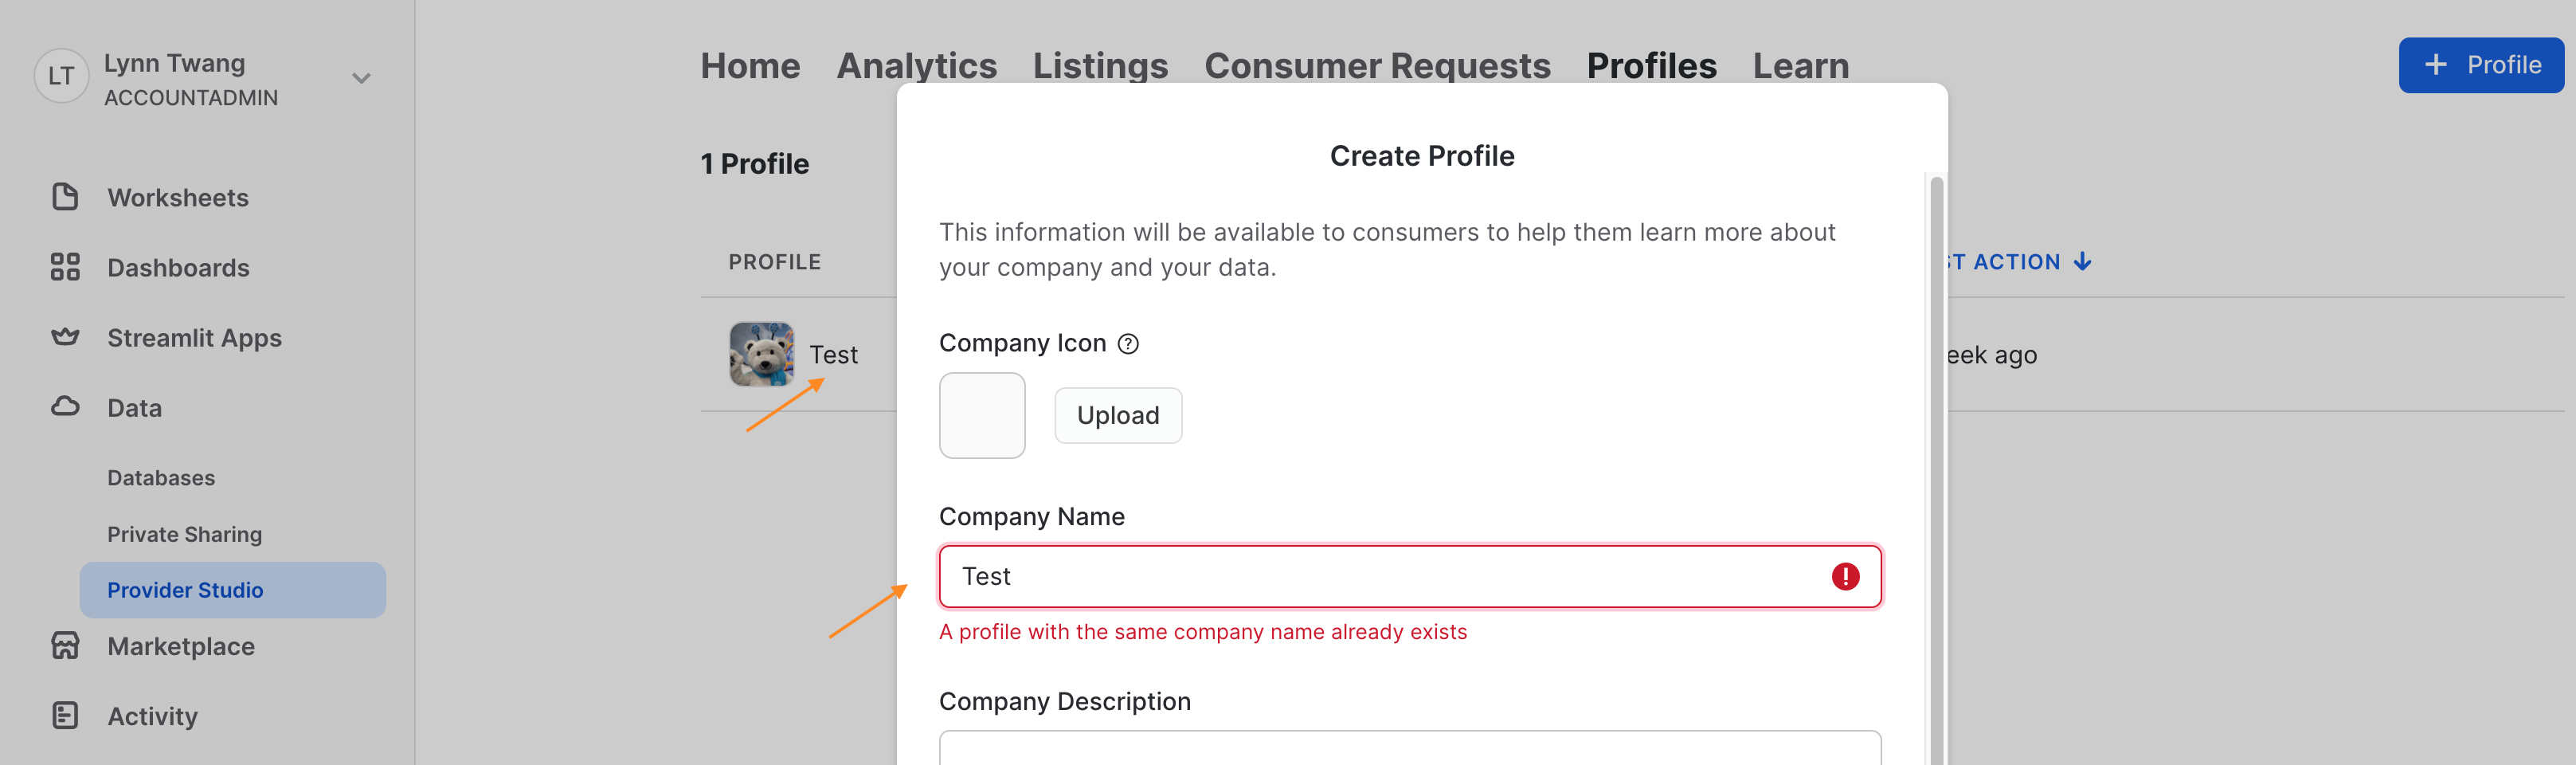The image size is (2576, 765).
Task: Click the + Profile button
Action: coord(2481,65)
